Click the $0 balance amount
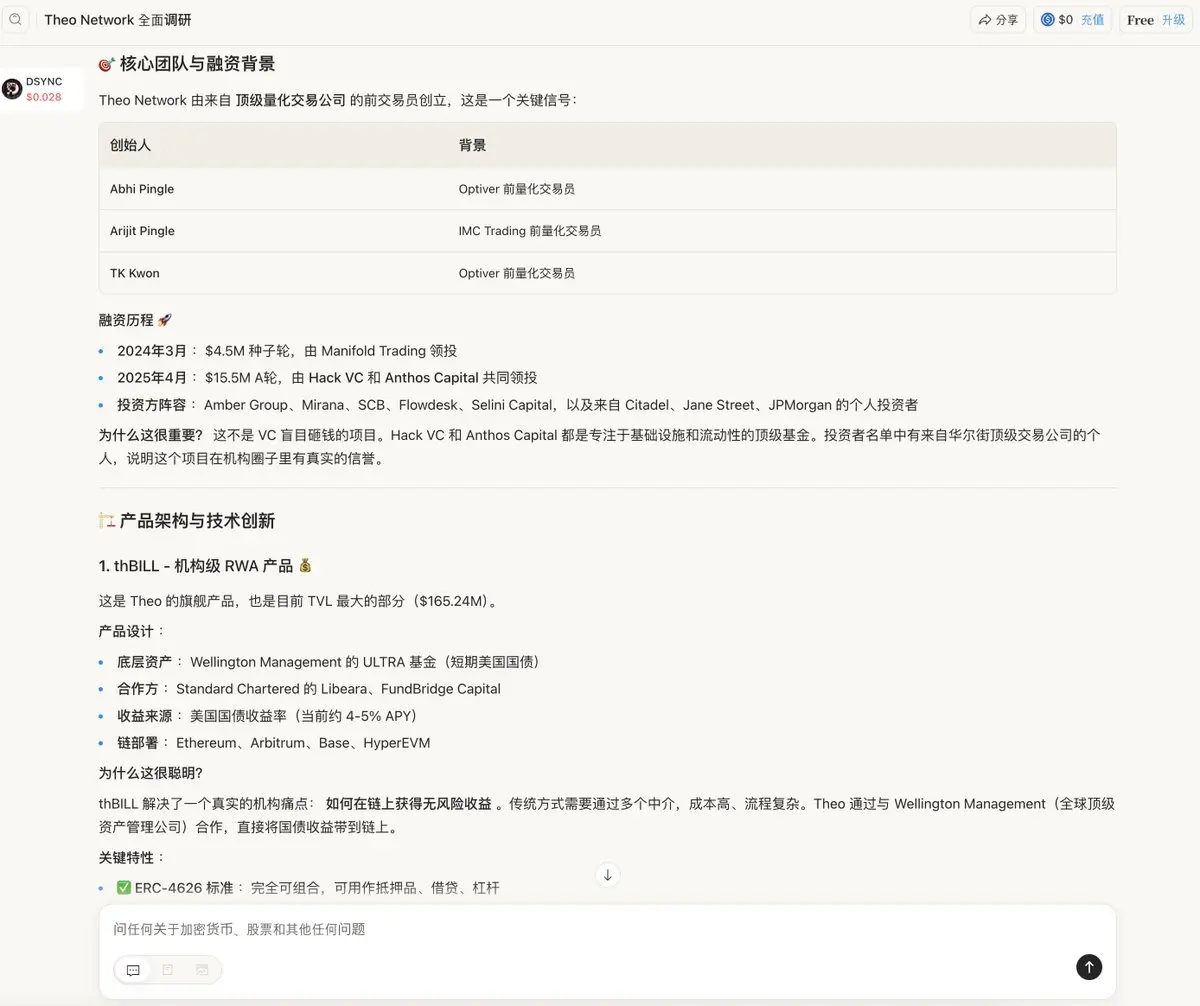This screenshot has width=1200, height=1006. 1066,20
